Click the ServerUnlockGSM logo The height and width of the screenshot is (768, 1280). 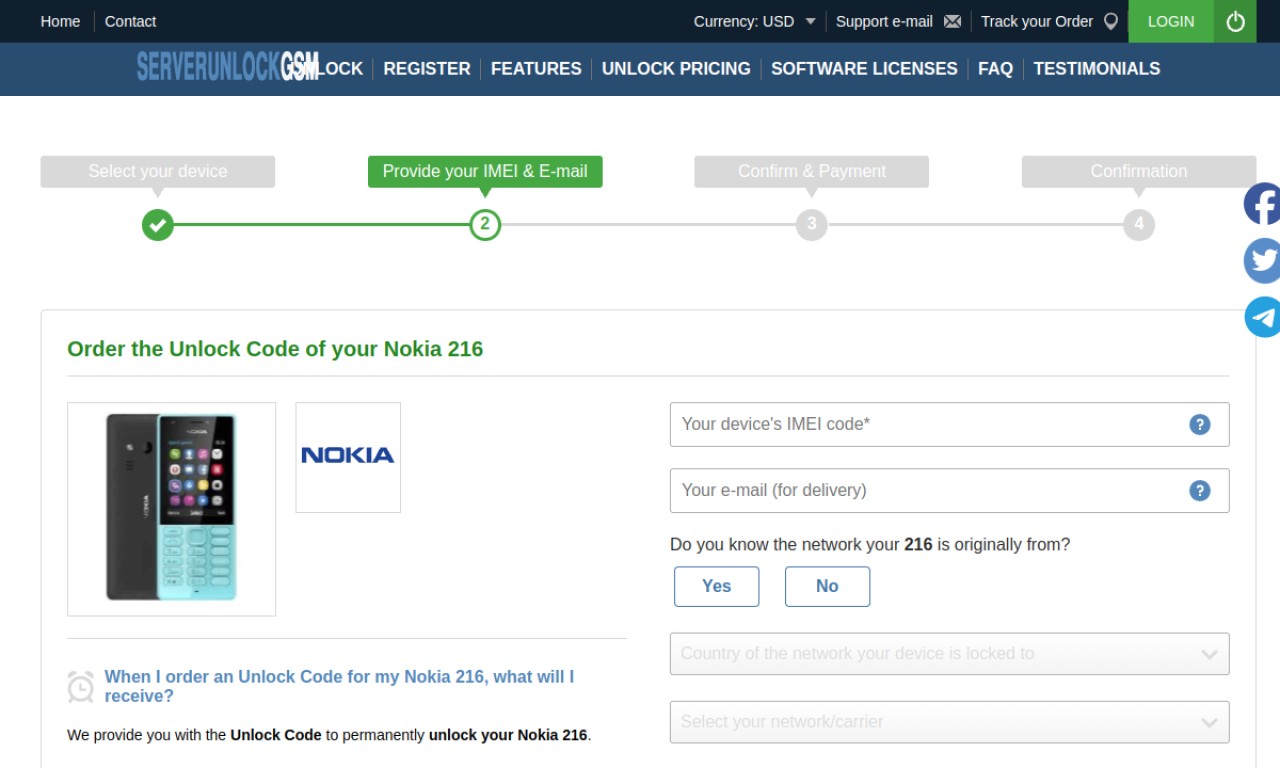[228, 67]
